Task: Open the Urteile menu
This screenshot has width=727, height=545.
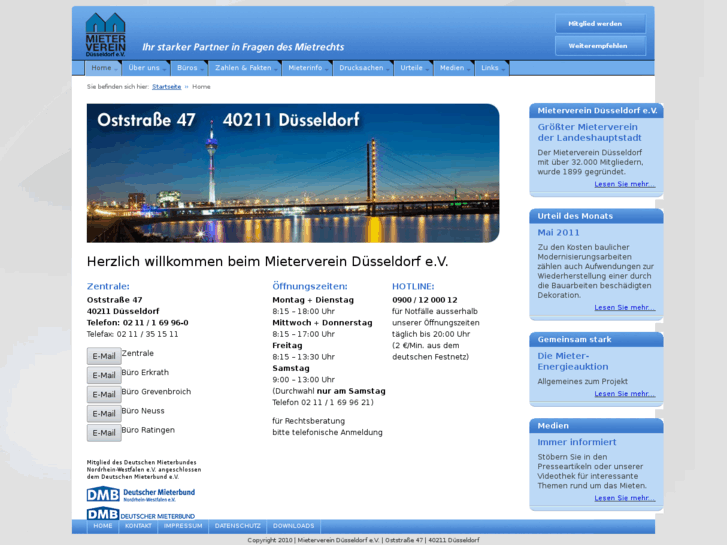Action: click(x=413, y=68)
